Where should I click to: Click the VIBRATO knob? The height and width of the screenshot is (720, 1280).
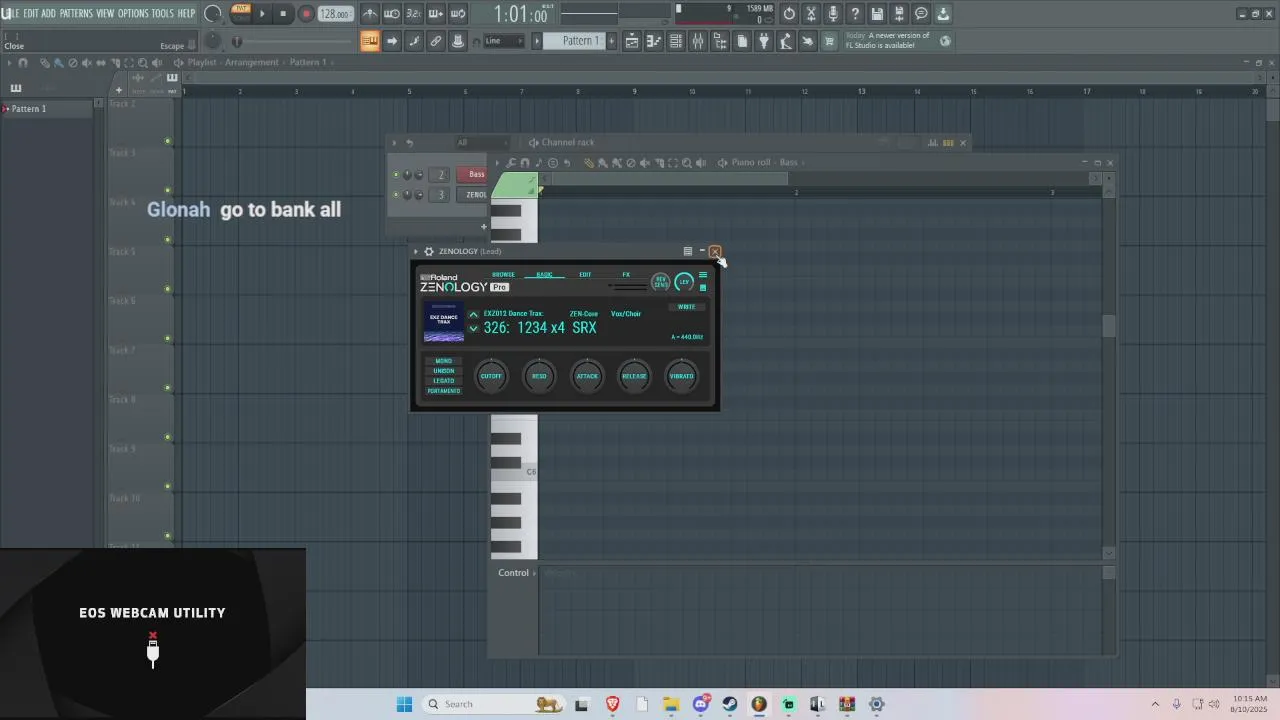(x=681, y=376)
